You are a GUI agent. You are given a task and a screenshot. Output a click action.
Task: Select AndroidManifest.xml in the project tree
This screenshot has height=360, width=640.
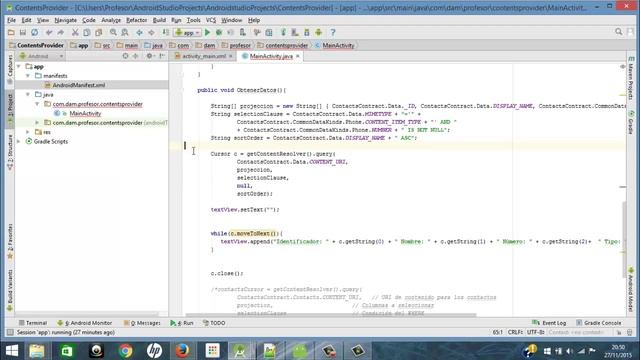(78, 85)
